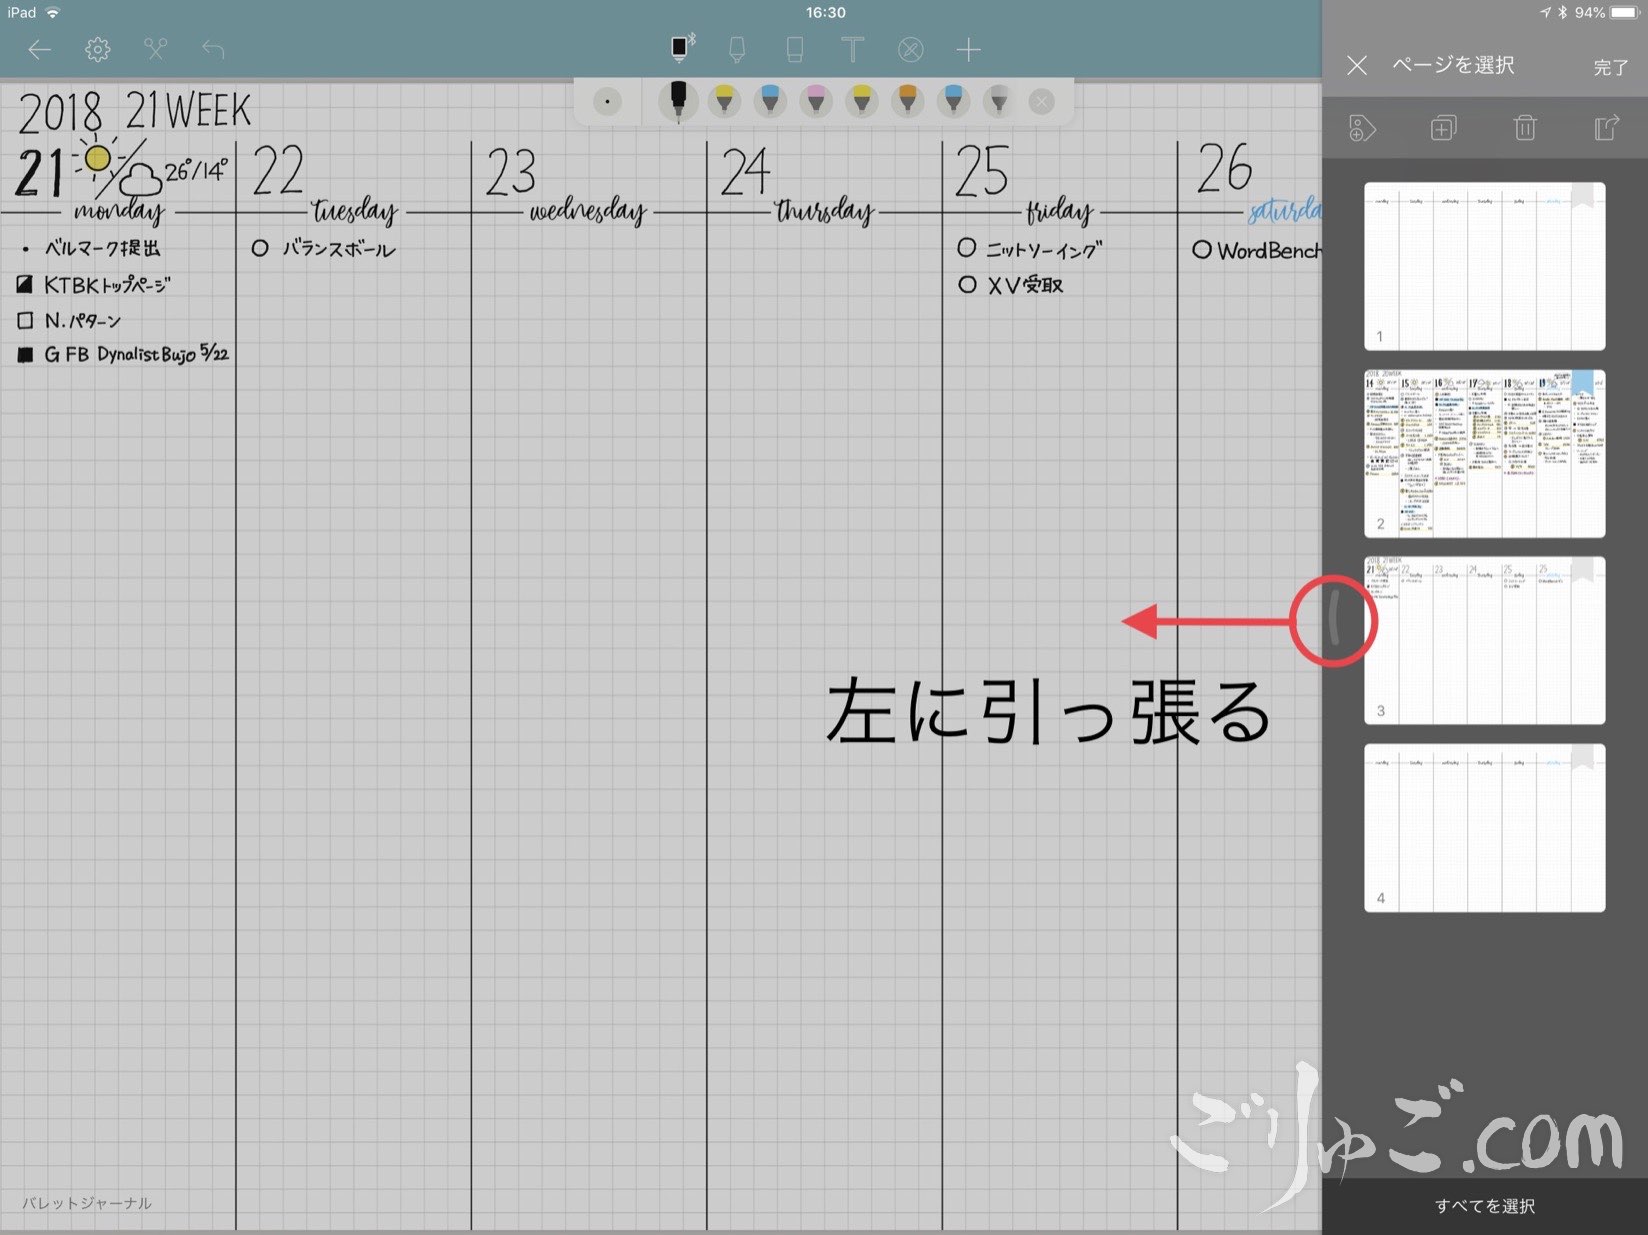The image size is (1648, 1235).
Task: Open the pen size dot selector
Action: pos(607,102)
